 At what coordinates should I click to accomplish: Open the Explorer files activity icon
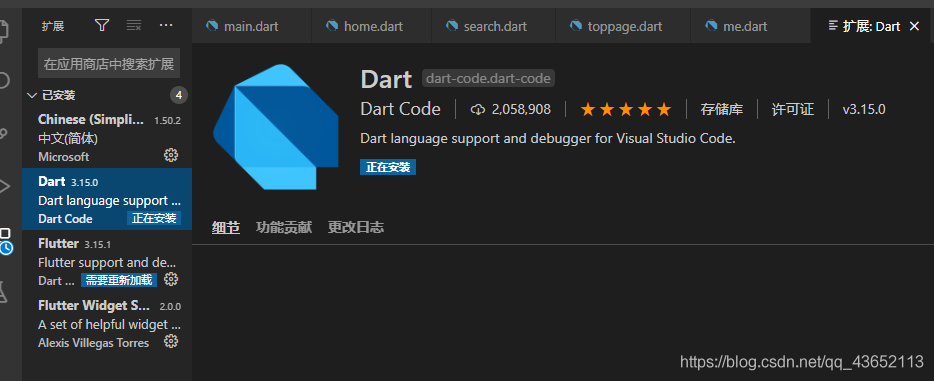click(x=5, y=31)
